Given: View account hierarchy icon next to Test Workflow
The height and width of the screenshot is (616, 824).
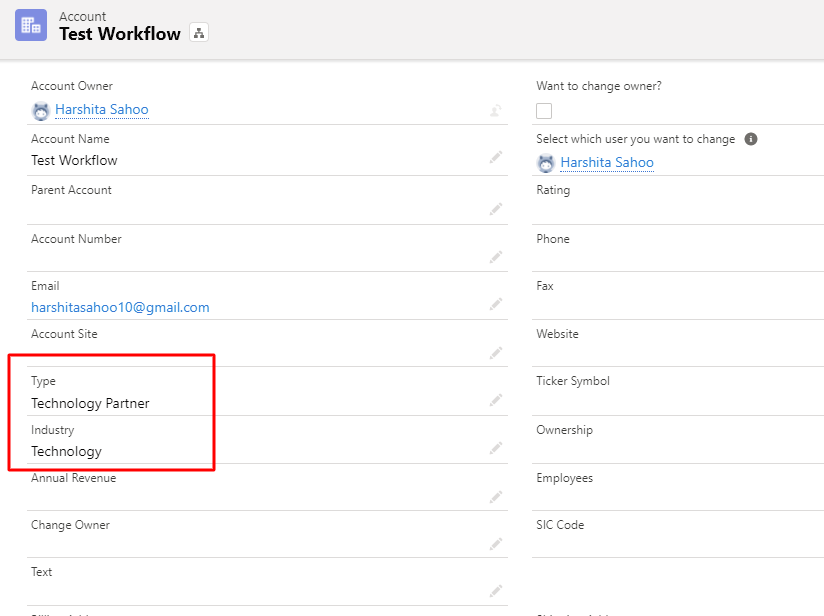Looking at the screenshot, I should click(x=199, y=33).
